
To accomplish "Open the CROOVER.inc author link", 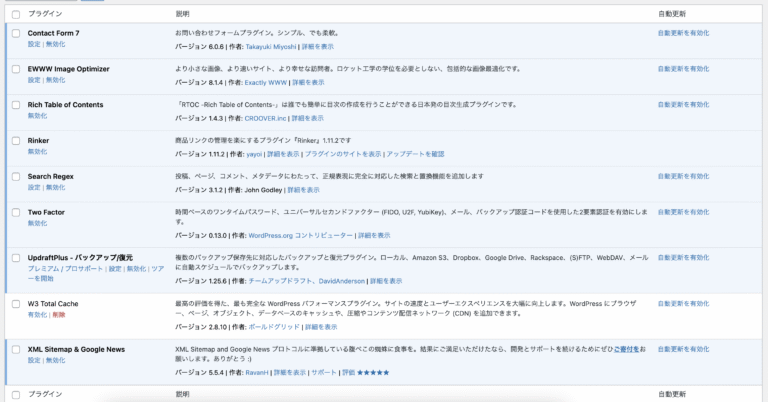I will point(265,118).
